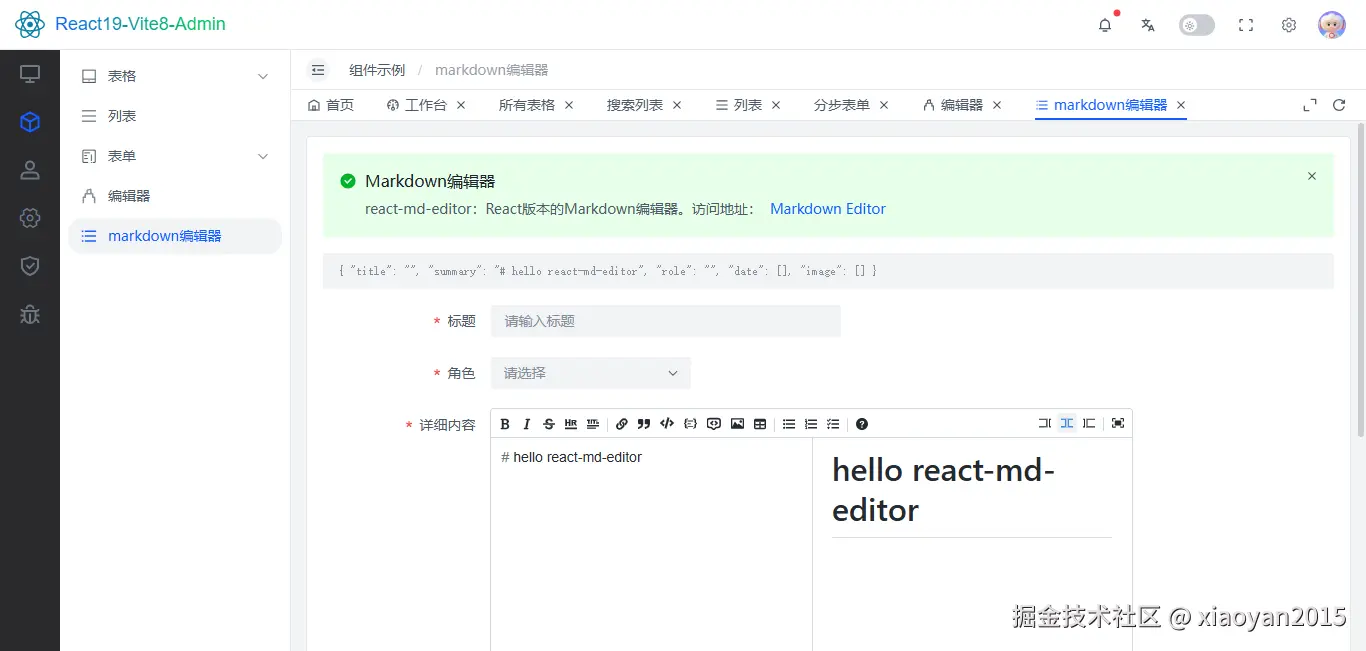Toggle markdown editor fullscreen

tap(1118, 424)
